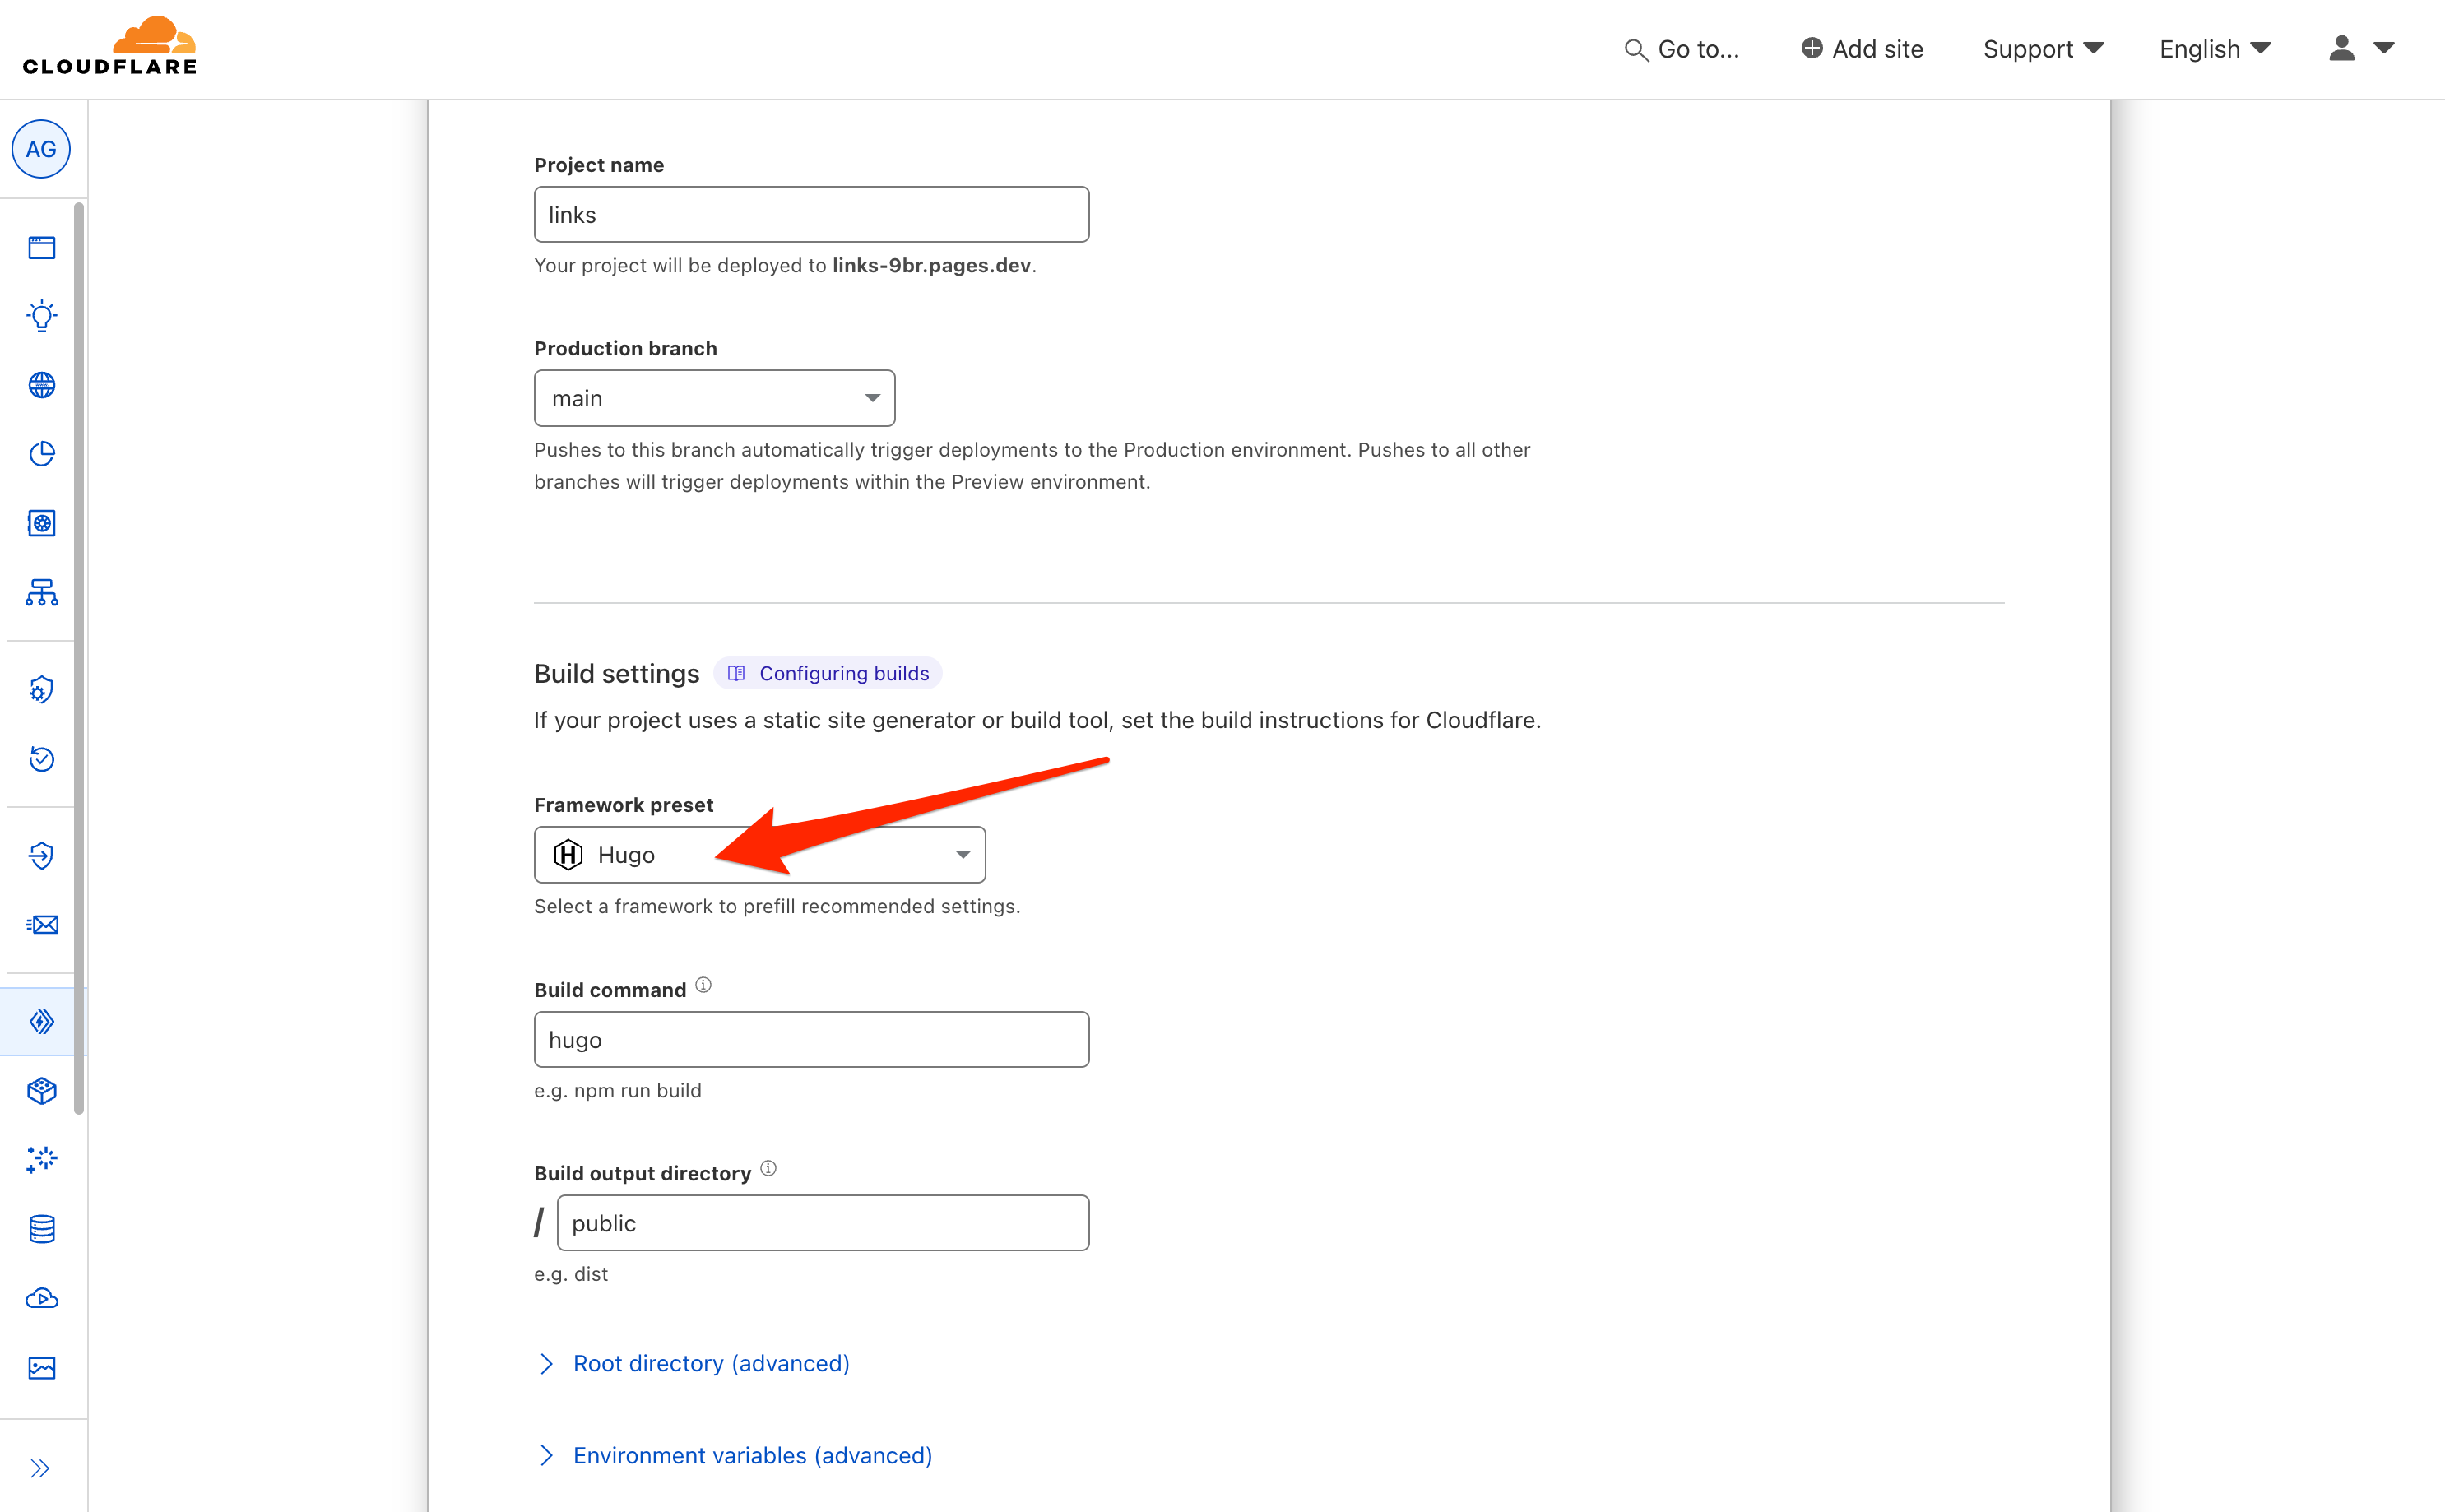Show Build command info tooltip icon

(x=704, y=985)
